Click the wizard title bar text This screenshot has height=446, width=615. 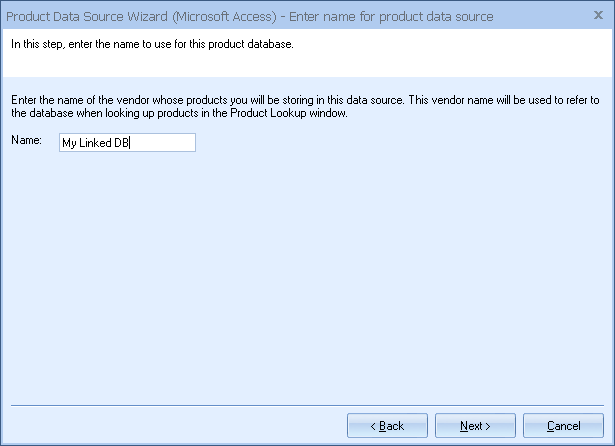[250, 16]
